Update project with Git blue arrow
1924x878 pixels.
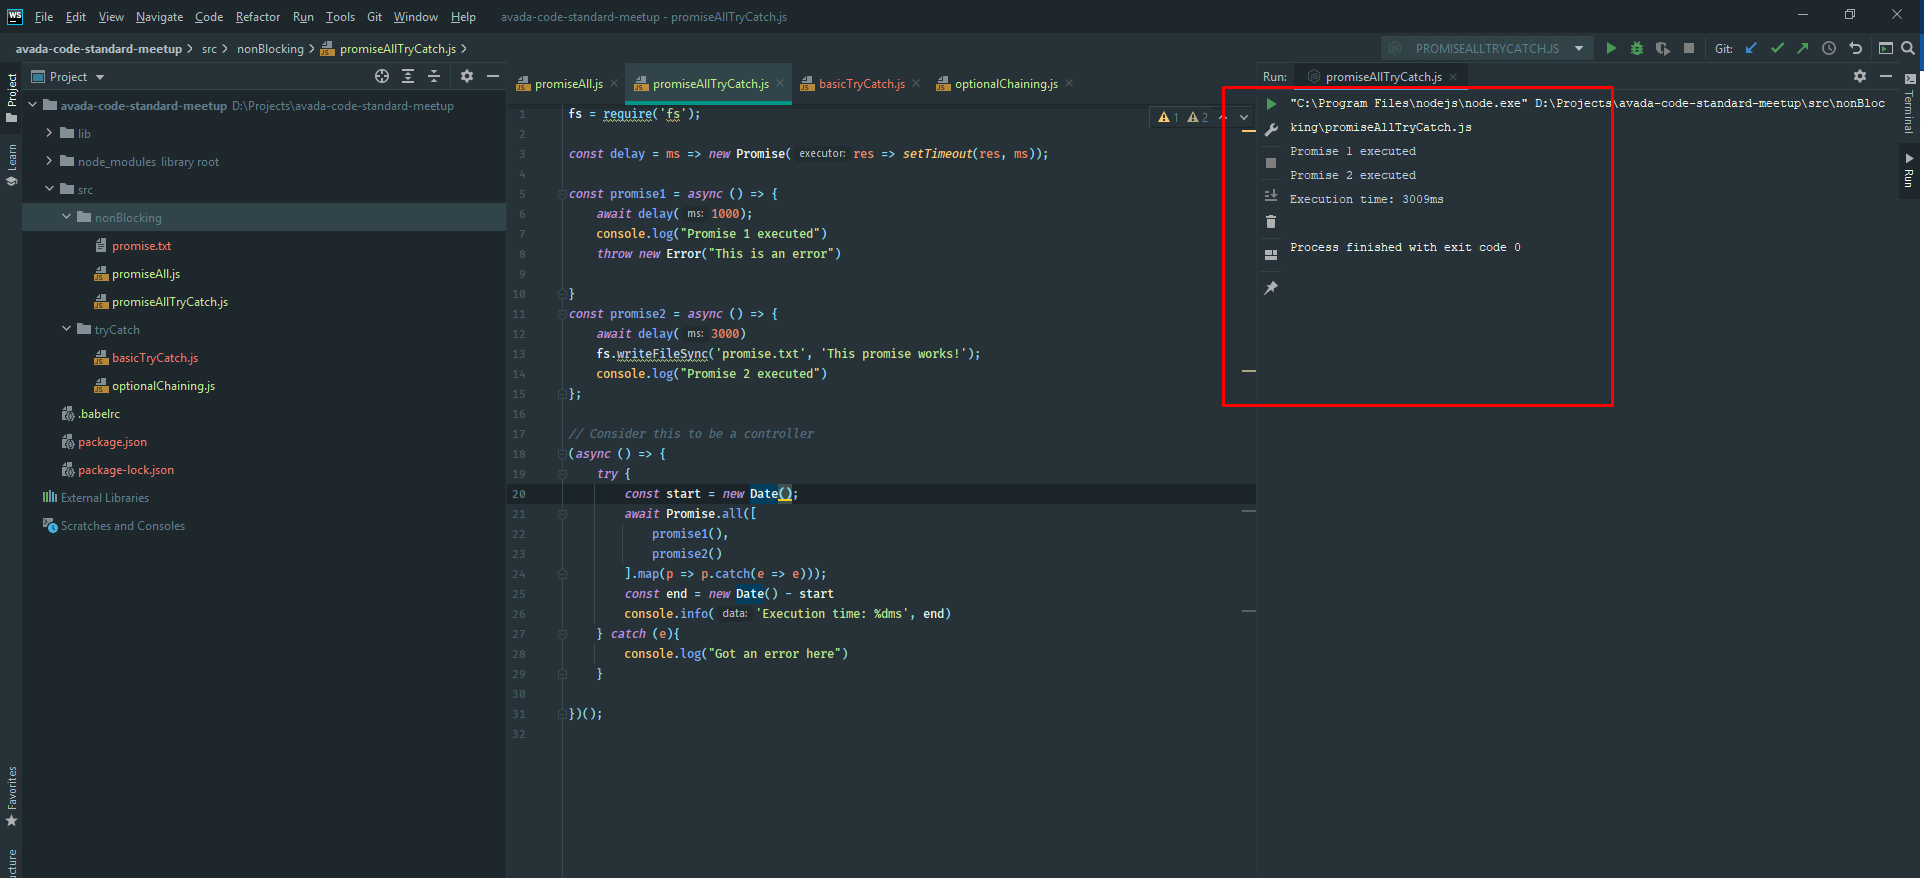[x=1751, y=48]
